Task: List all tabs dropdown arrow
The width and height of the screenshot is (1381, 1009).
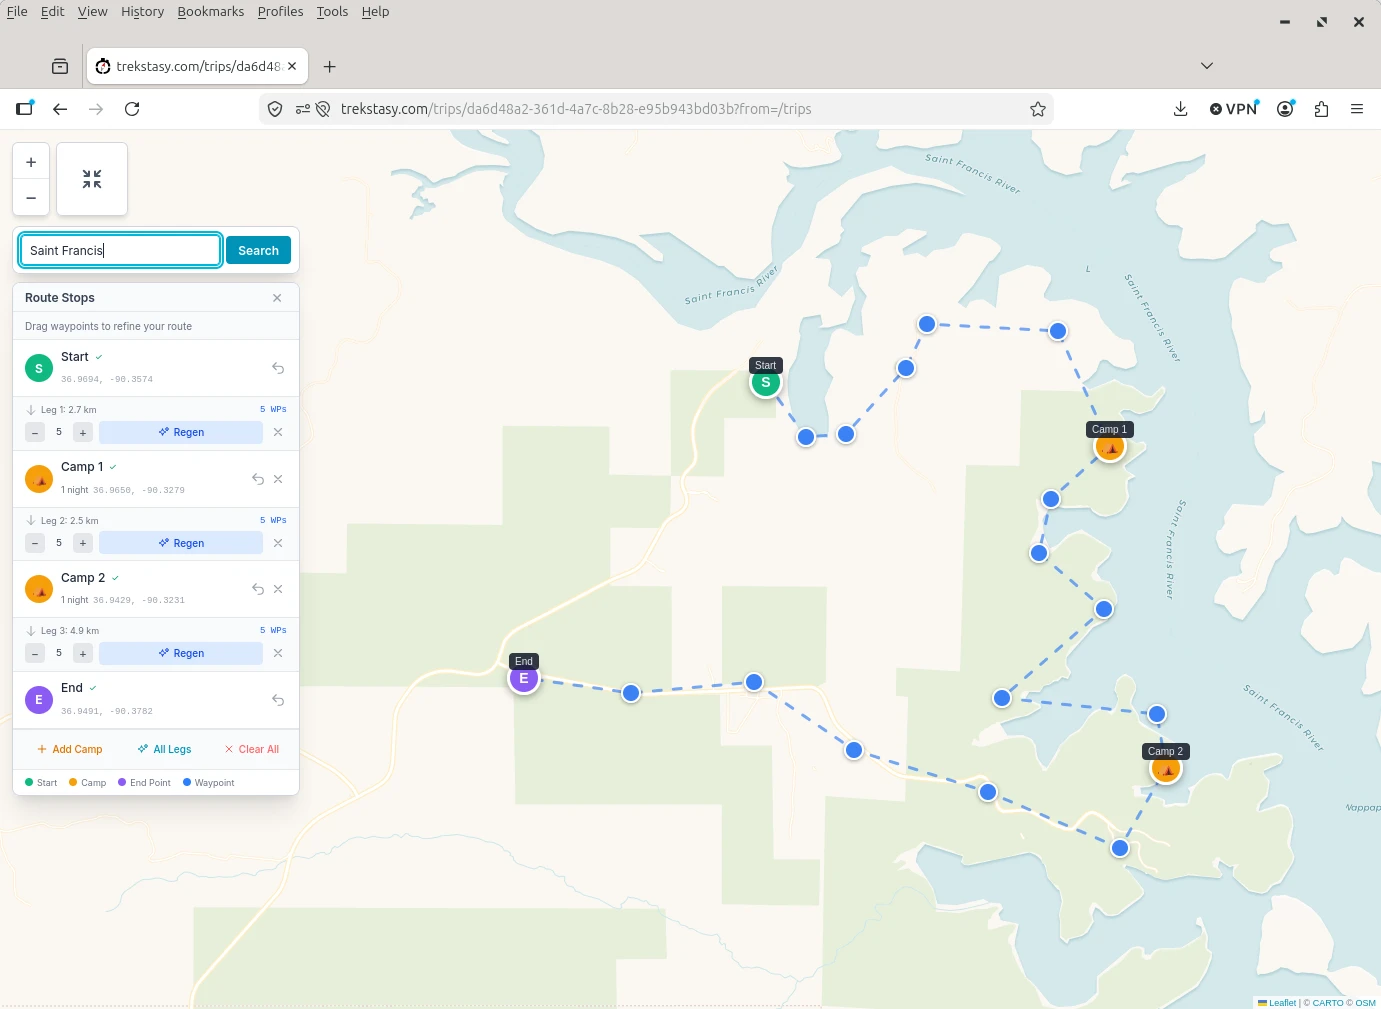Action: click(1207, 66)
